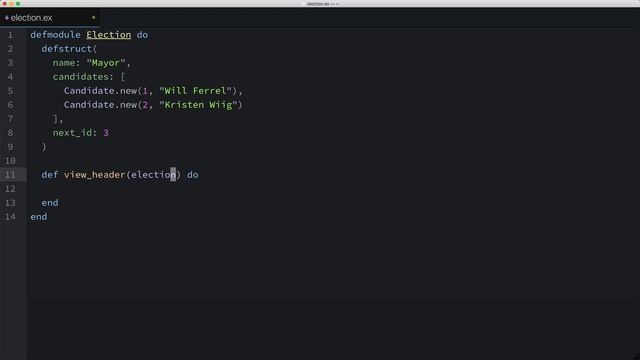Click line number 2 in gutter
This screenshot has width=640, height=360.
tap(10, 49)
